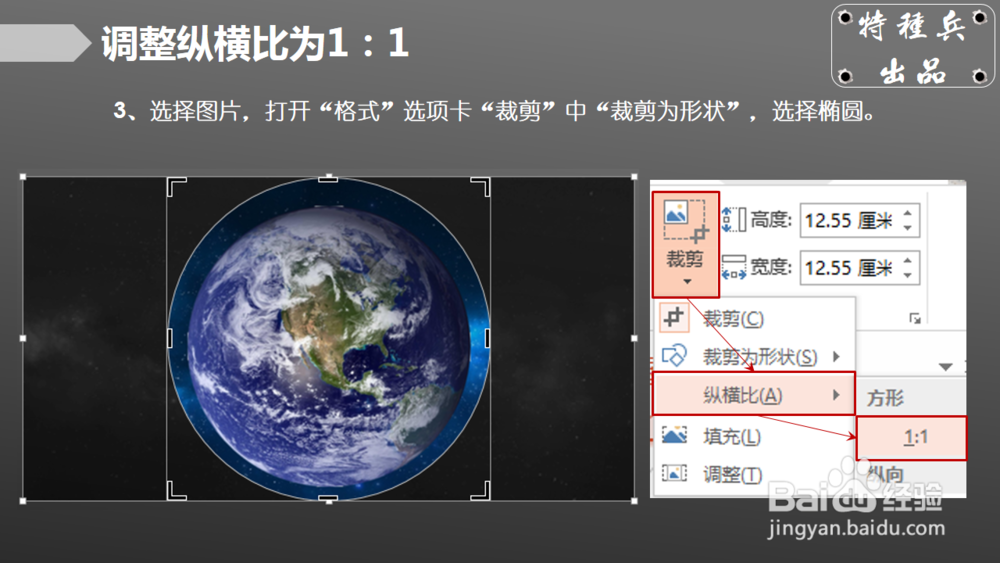The height and width of the screenshot is (563, 1000).
Task: Grab the top-right corner crop handle
Action: coord(482,186)
